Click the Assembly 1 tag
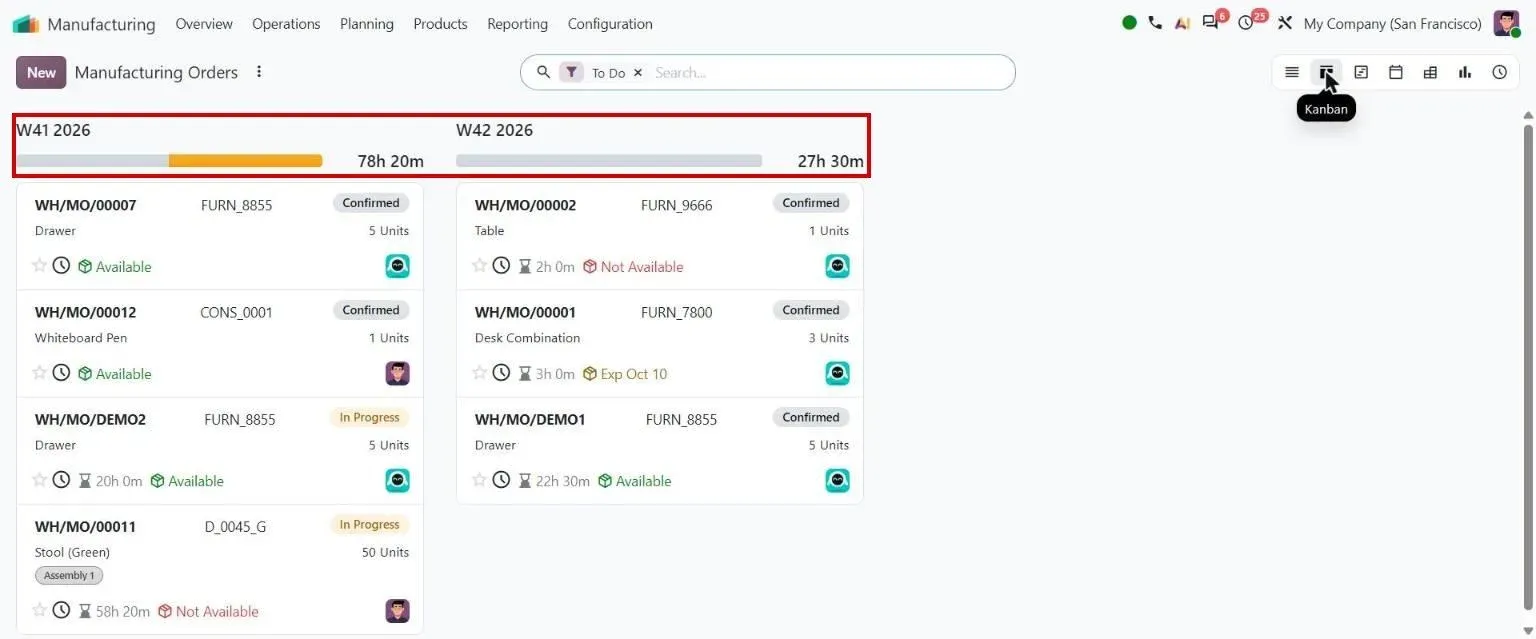 (x=69, y=575)
